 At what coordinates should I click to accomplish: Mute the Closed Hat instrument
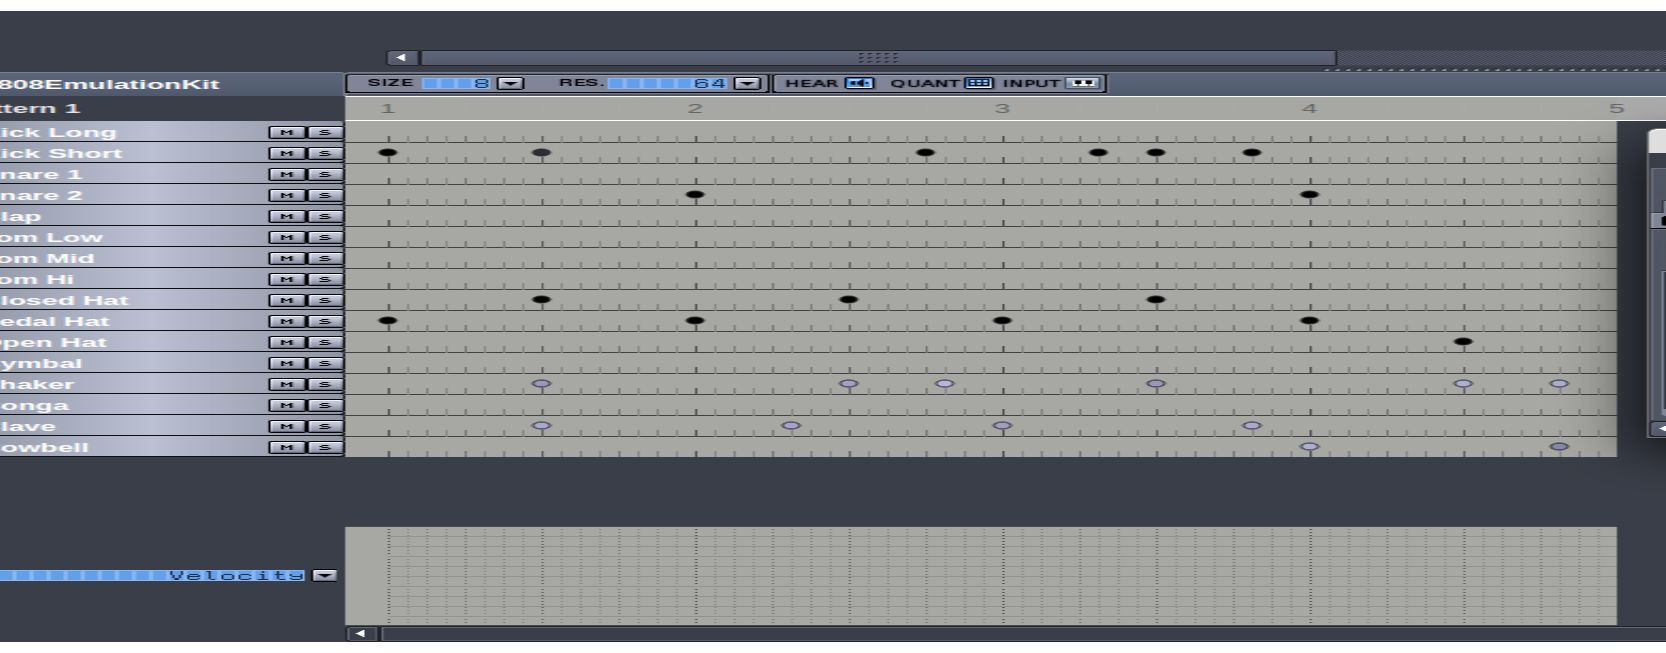point(287,300)
